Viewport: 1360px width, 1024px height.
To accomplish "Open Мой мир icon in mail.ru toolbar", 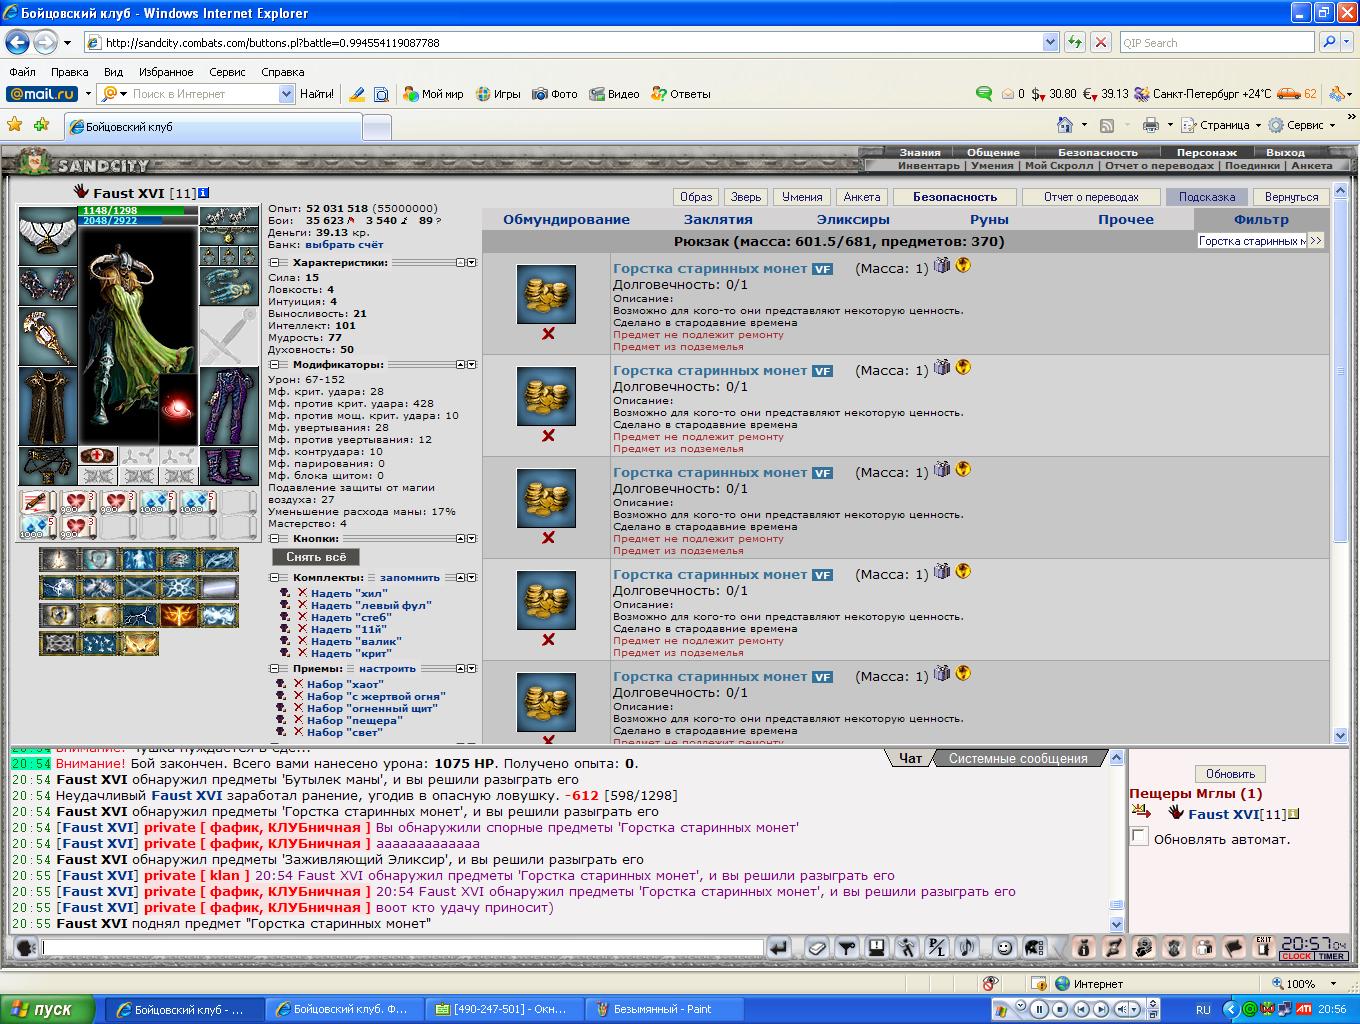I will 410,94.
